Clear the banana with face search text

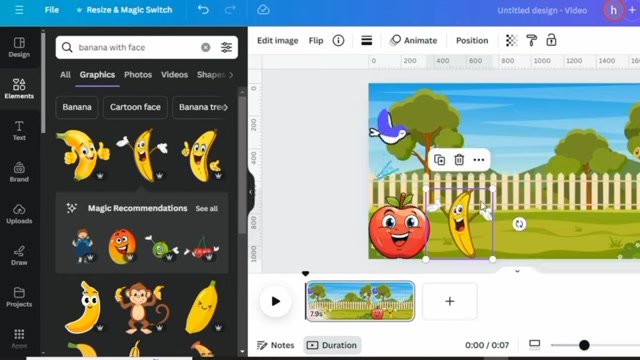point(206,47)
